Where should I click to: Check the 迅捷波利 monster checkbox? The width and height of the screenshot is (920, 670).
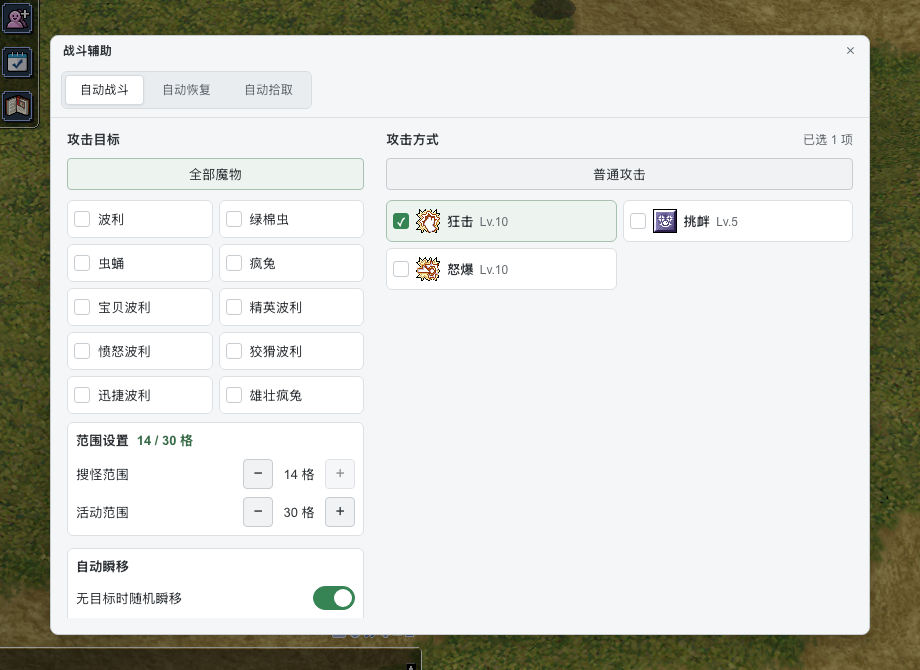[82, 395]
